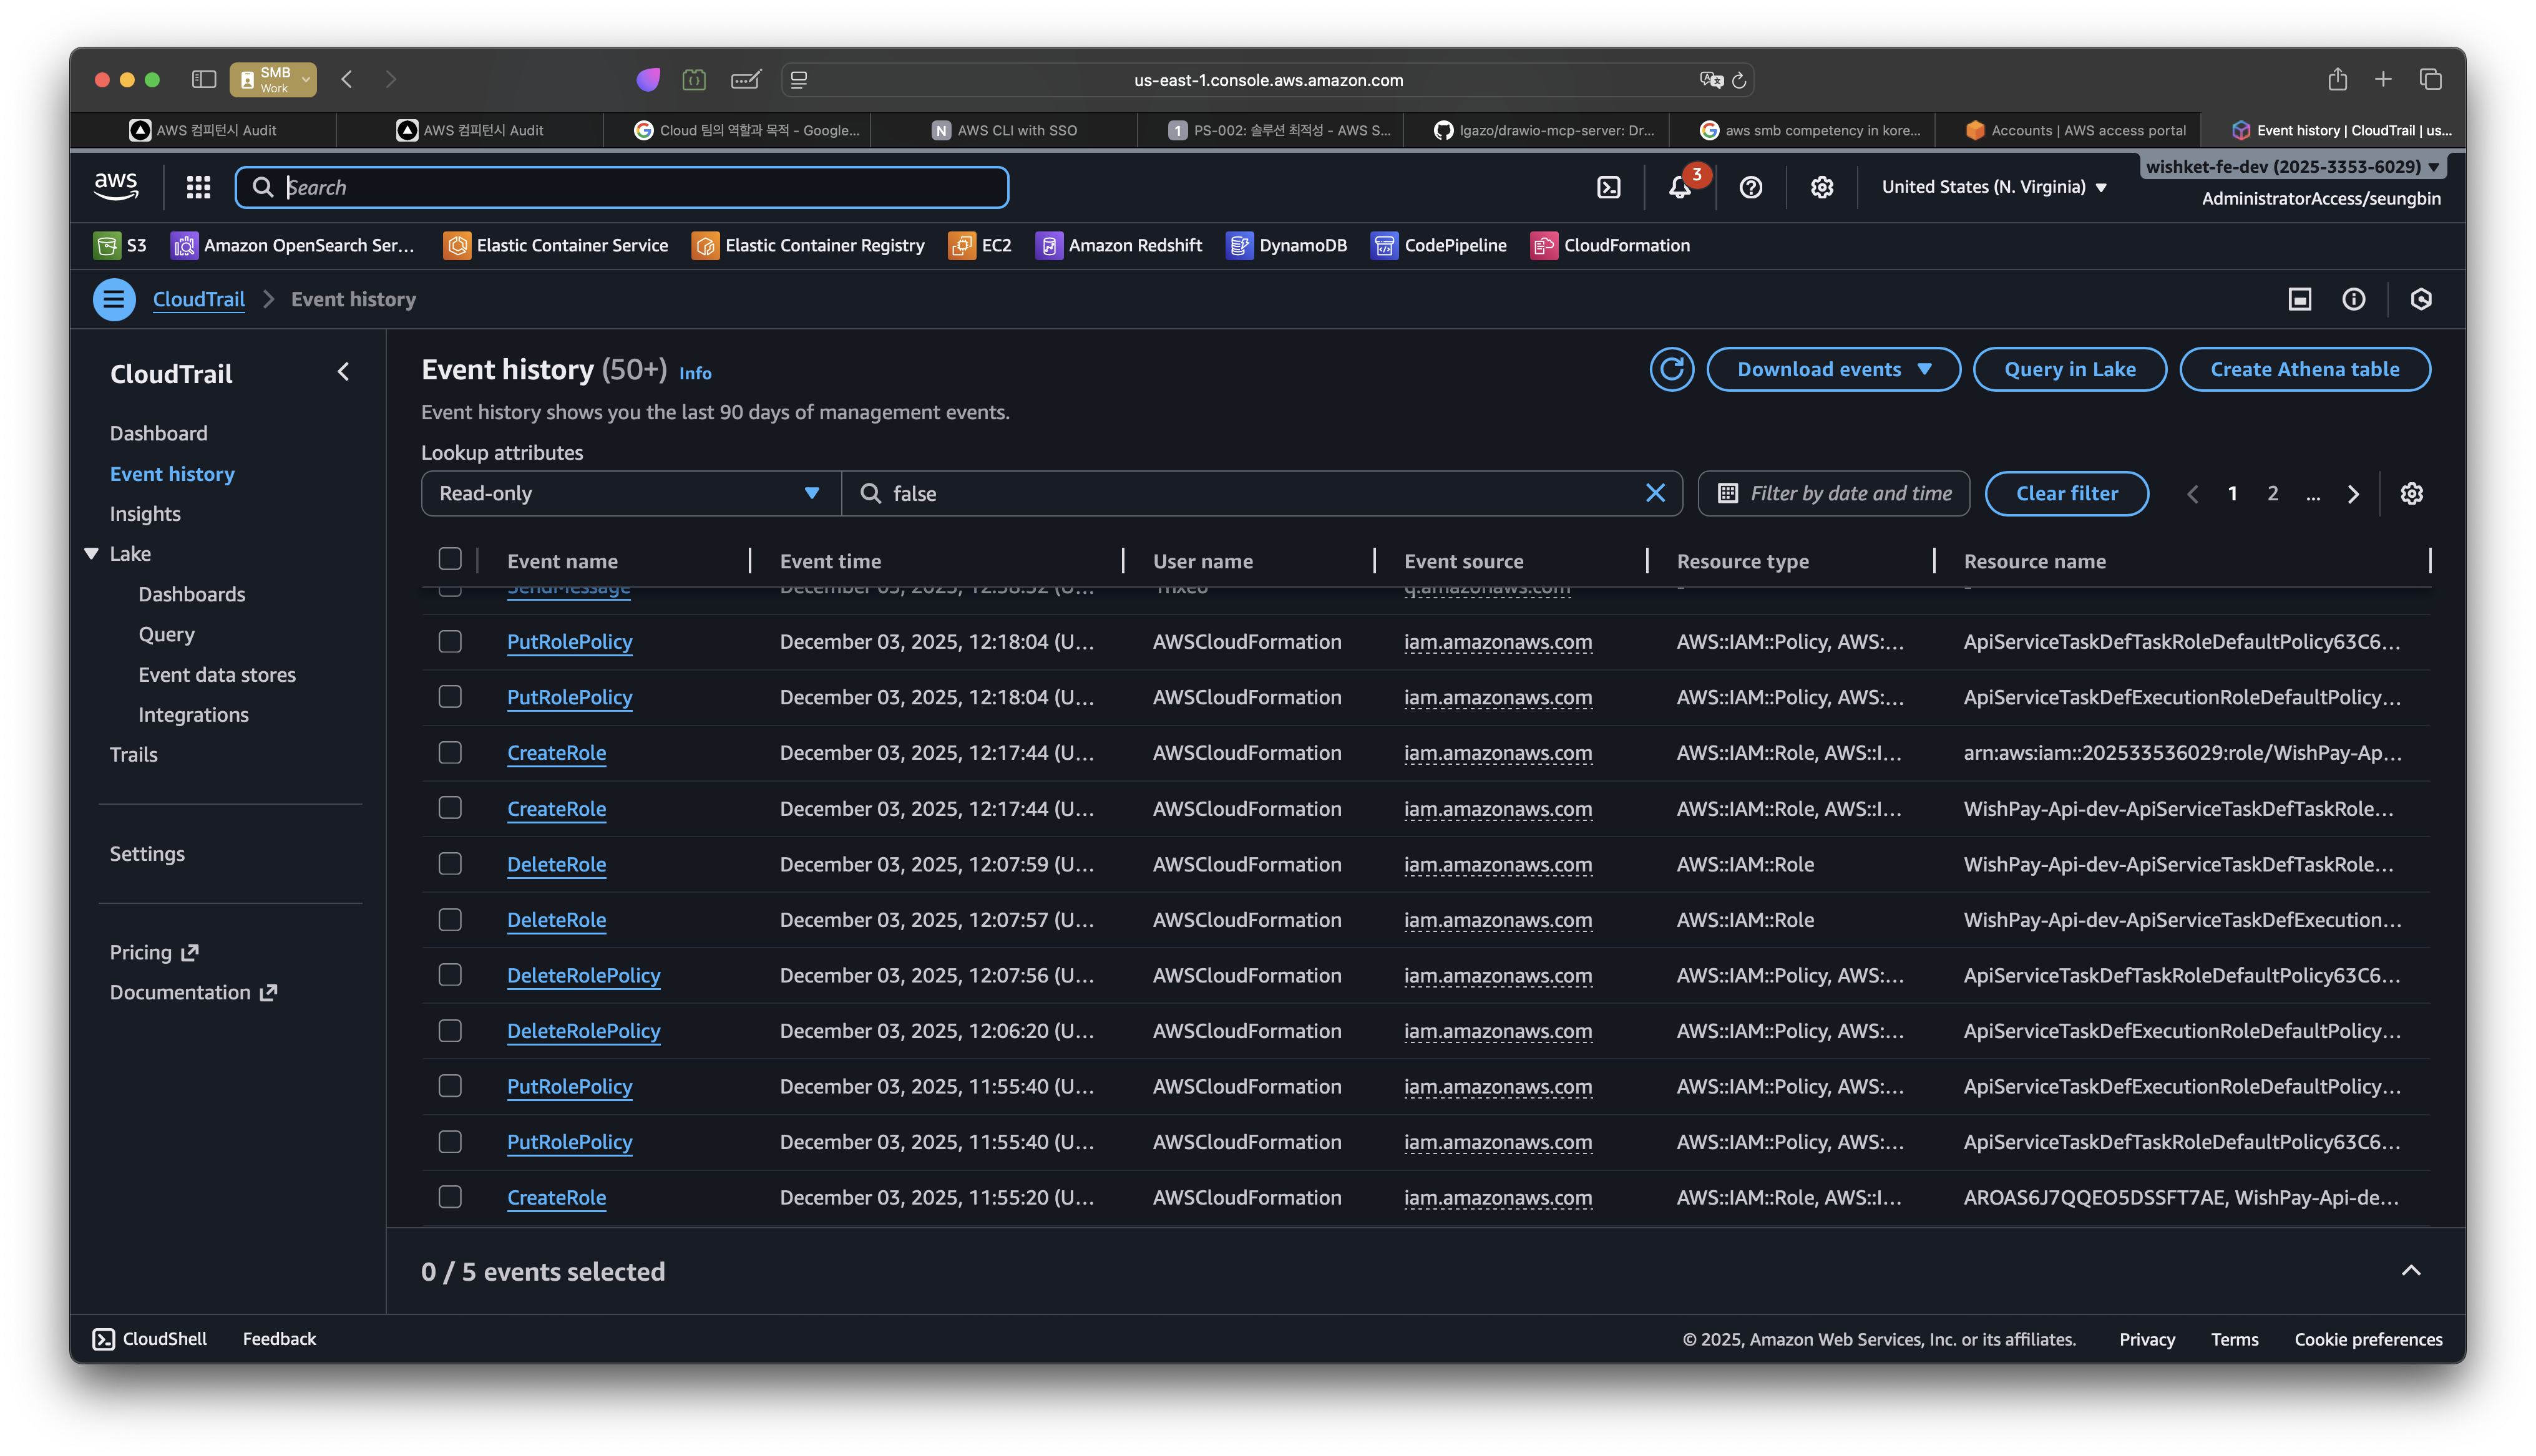Viewport: 2536px width, 1456px height.
Task: Open the DeleteRolePolicy 12:07:56 event link
Action: (583, 975)
